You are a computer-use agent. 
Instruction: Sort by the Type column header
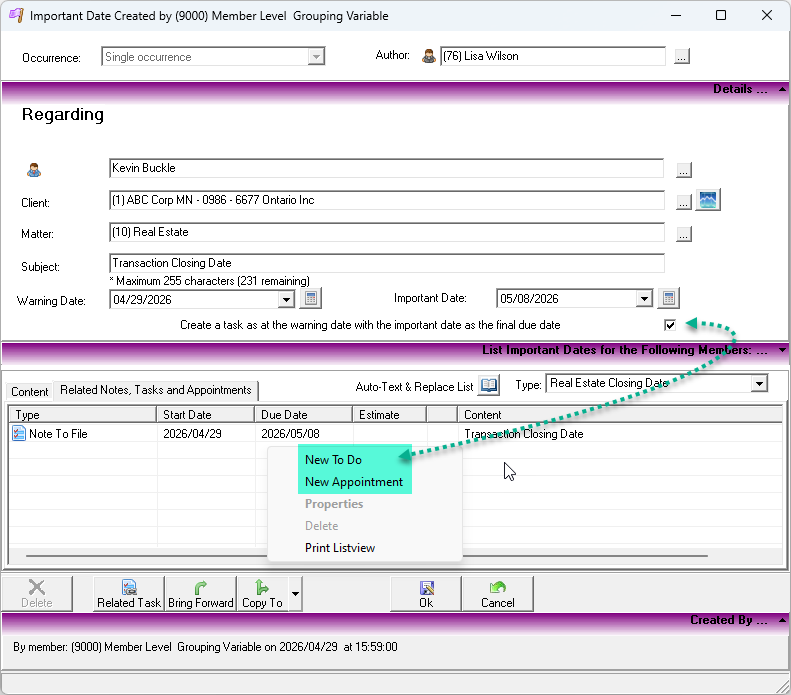point(83,415)
